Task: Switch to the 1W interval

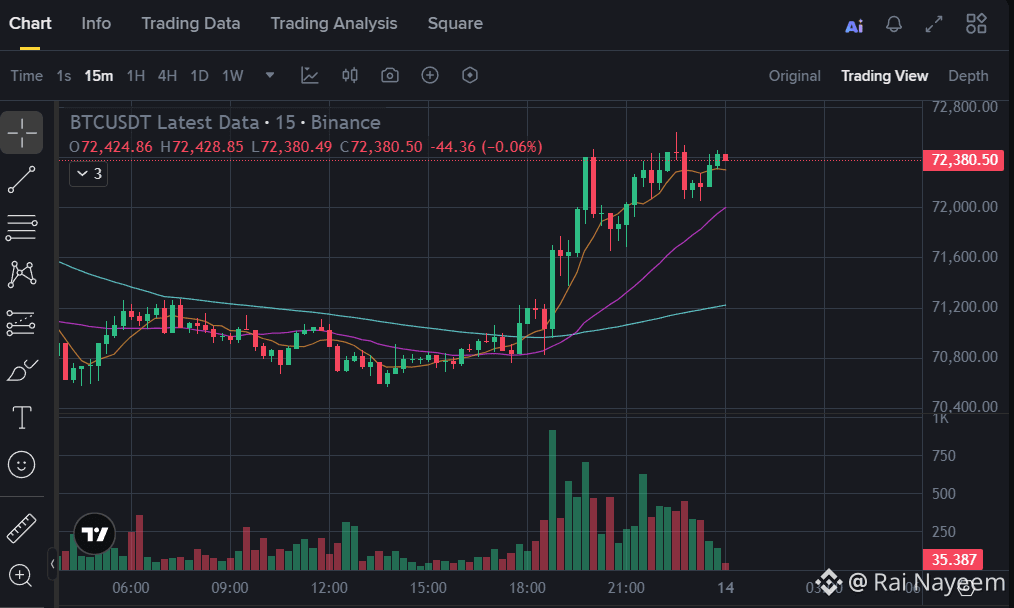Action: point(233,76)
